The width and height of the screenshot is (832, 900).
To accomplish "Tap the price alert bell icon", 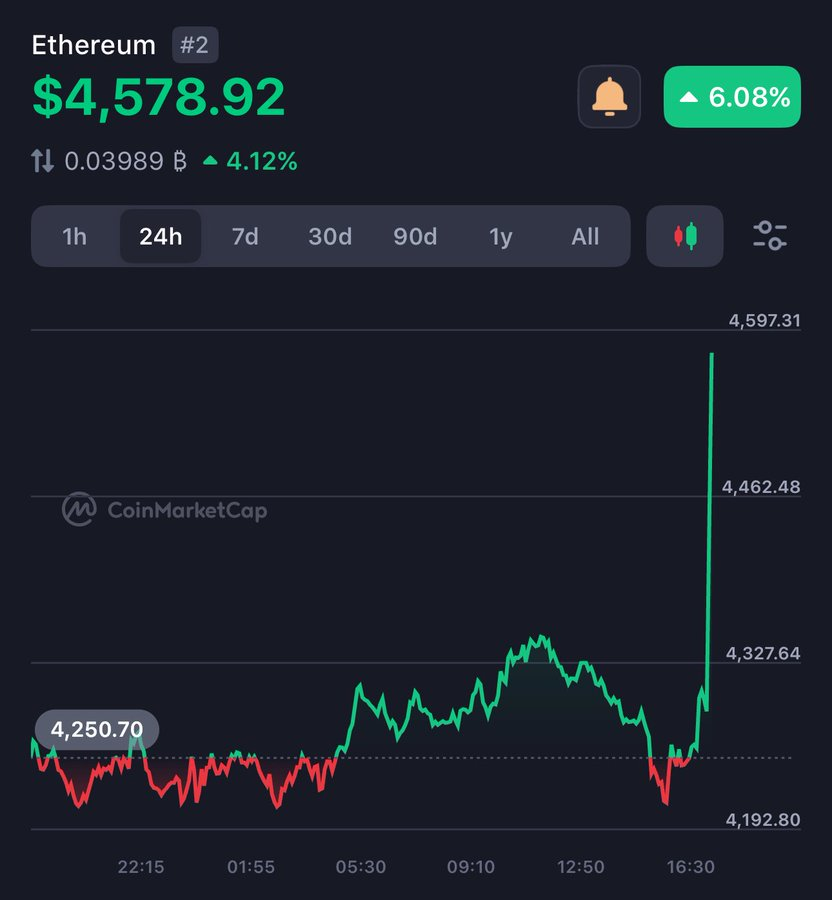I will 609,96.
